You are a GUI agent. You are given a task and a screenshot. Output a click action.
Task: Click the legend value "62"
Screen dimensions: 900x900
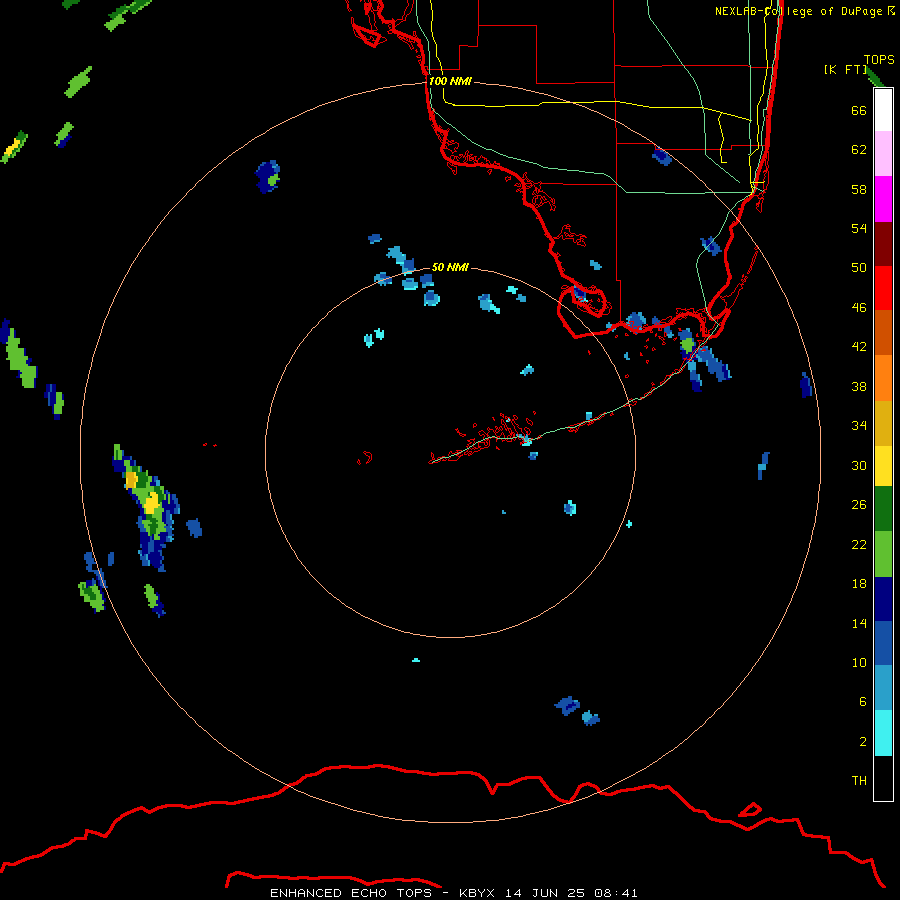(x=859, y=150)
